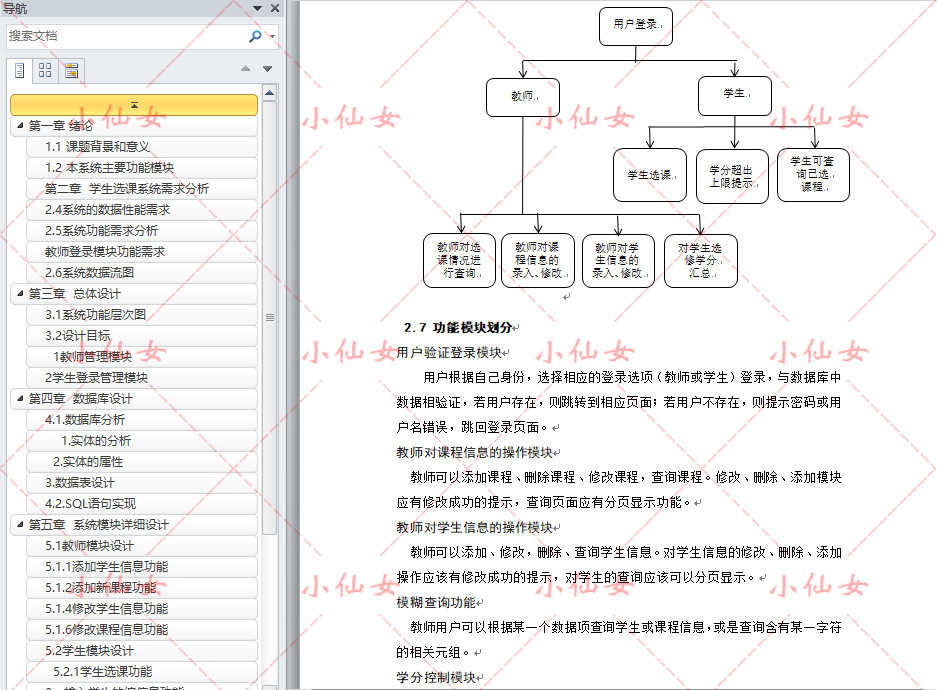The image size is (937, 690).
Task: Go to previous heading arrow
Action: 246,69
